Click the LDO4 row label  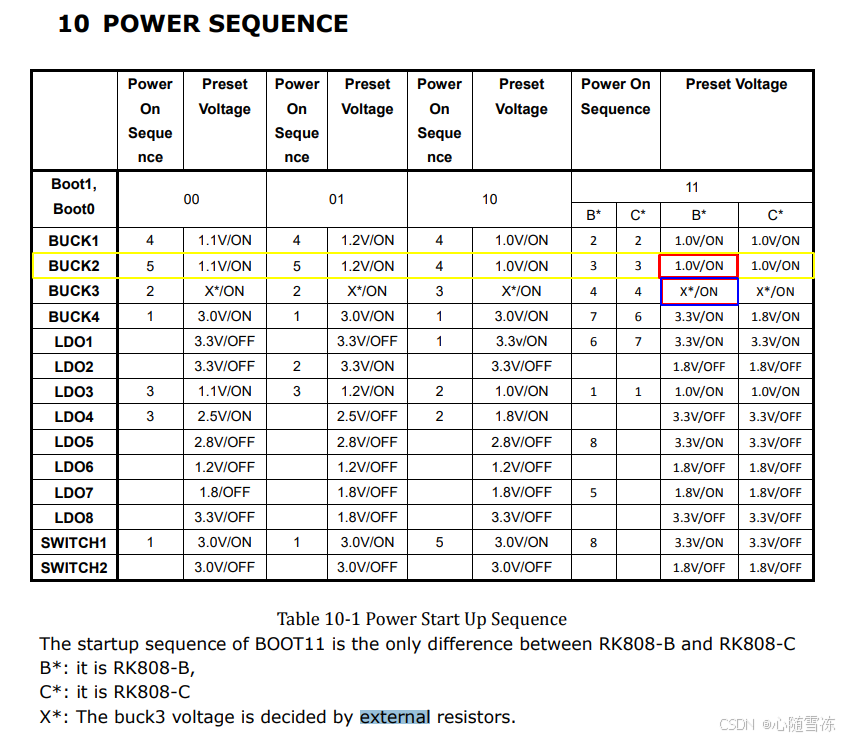coord(74,417)
